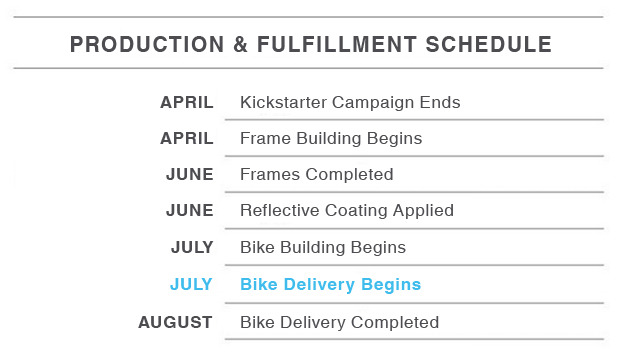Image resolution: width=620 pixels, height=361 pixels.
Task: Click the word PRODUCTION in the title
Action: pyautogui.click(x=147, y=44)
